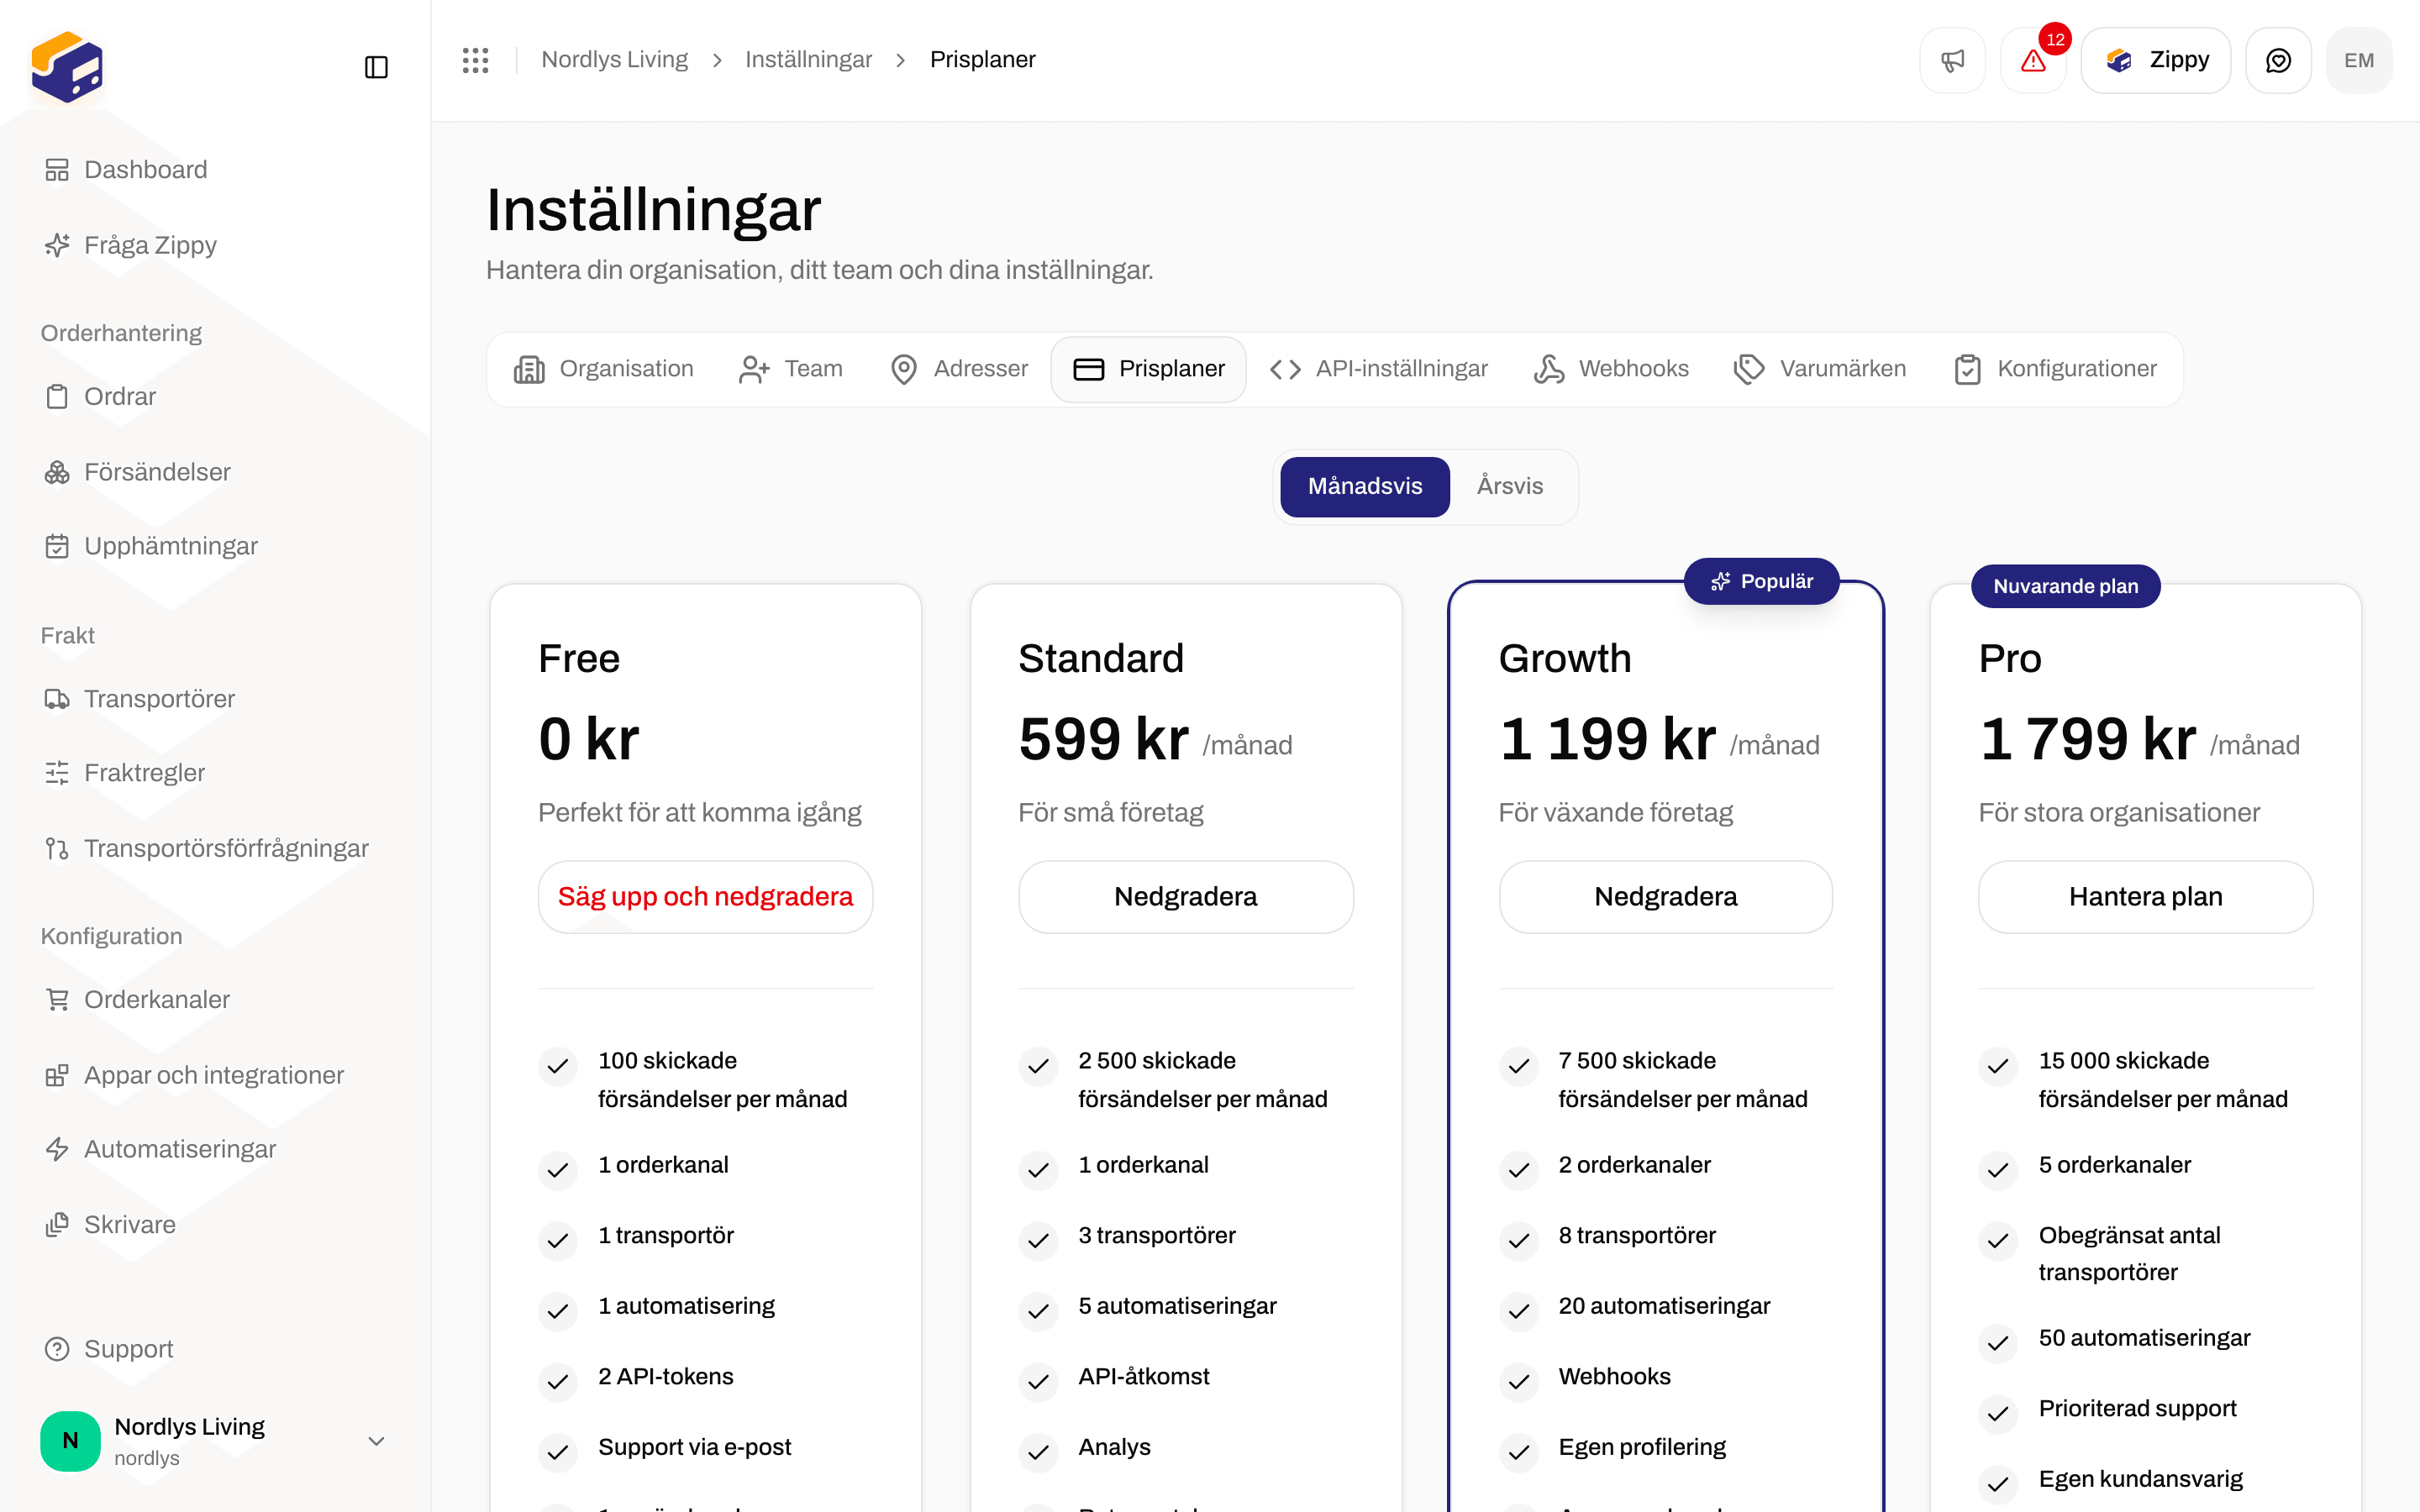The width and height of the screenshot is (2420, 1512).
Task: Click 'För stora organisationer' description
Action: 2118,813
